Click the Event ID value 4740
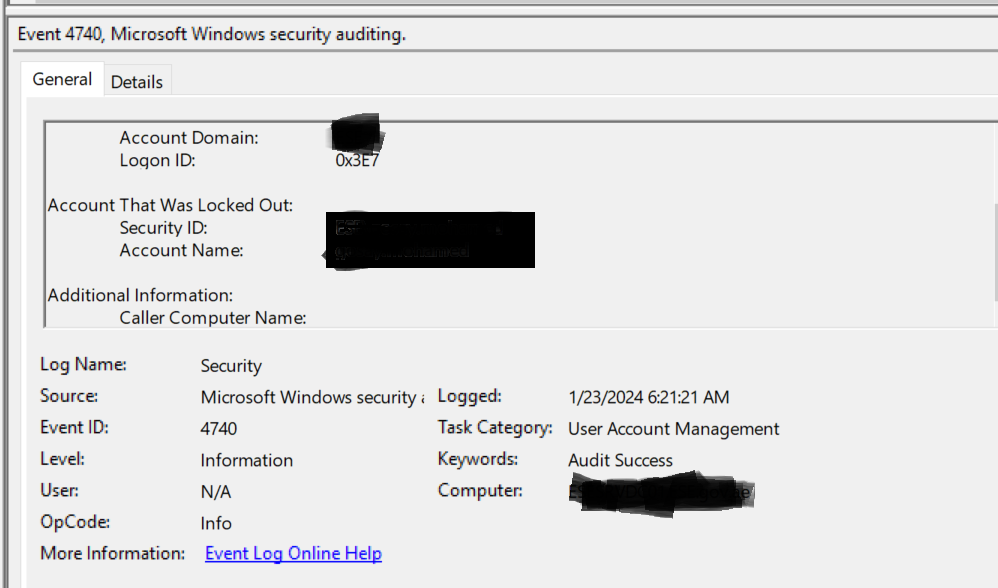 (219, 429)
